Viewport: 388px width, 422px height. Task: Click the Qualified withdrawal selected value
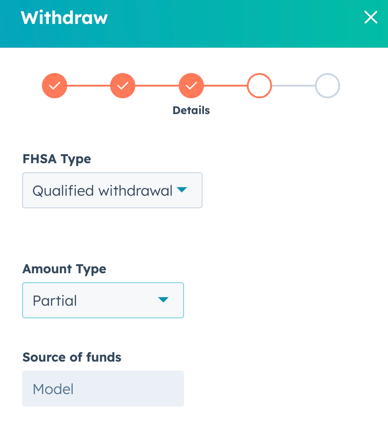pyautogui.click(x=103, y=191)
